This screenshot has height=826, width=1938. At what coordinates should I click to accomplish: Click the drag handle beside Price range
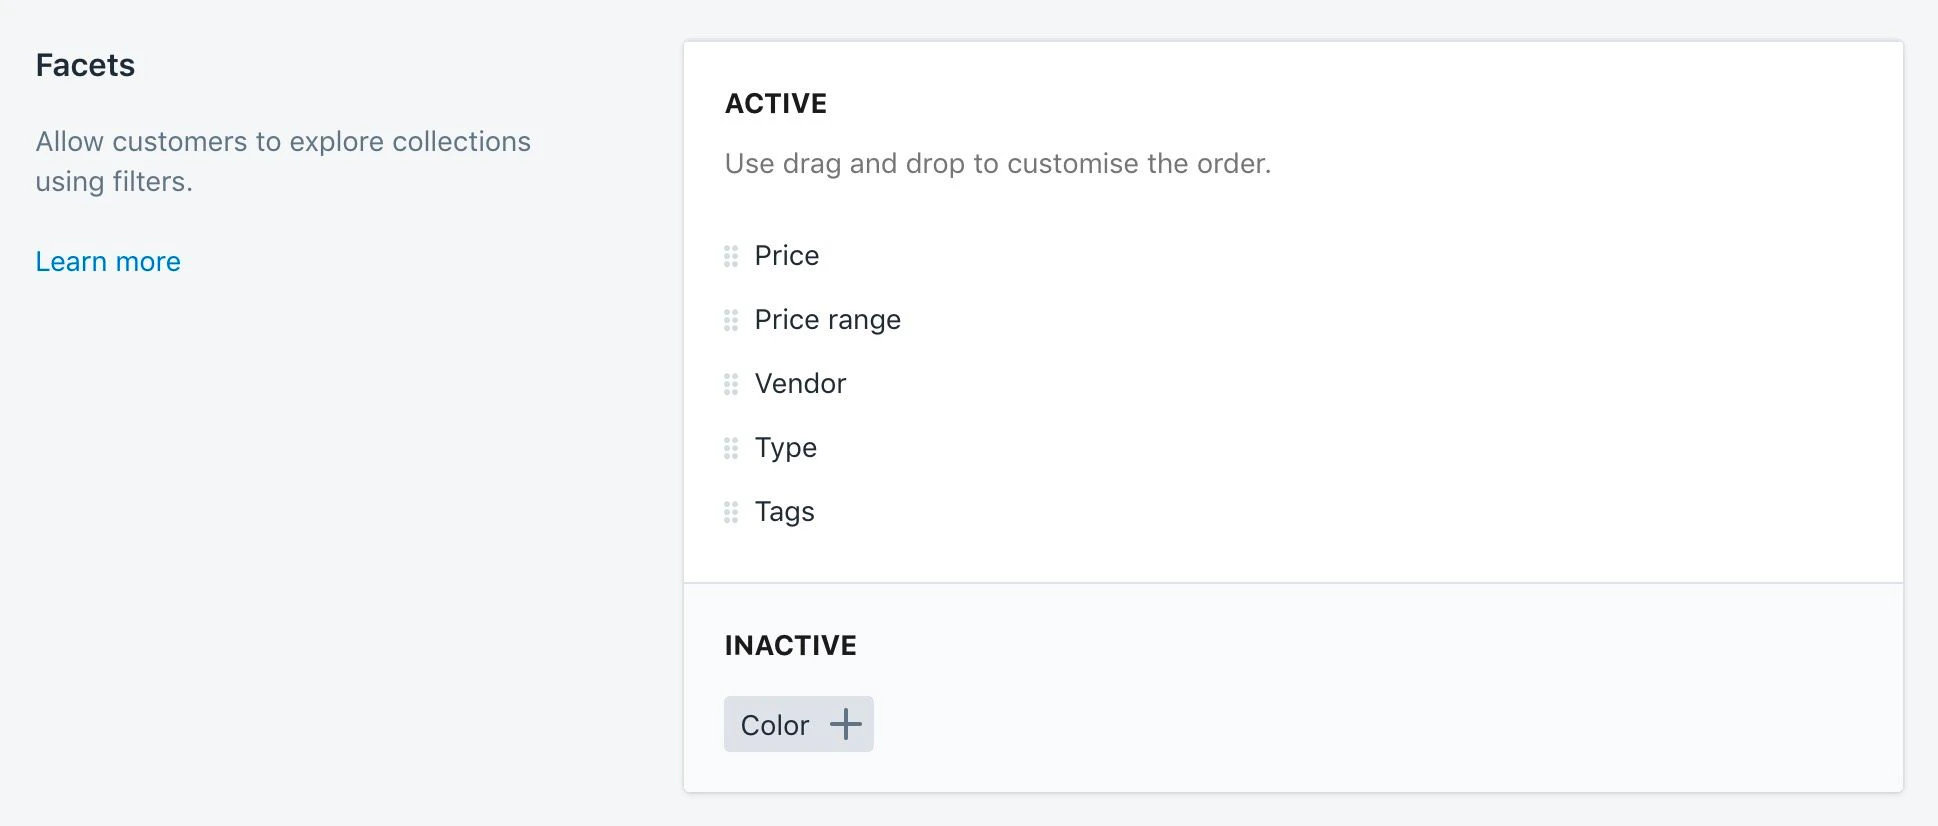click(729, 320)
